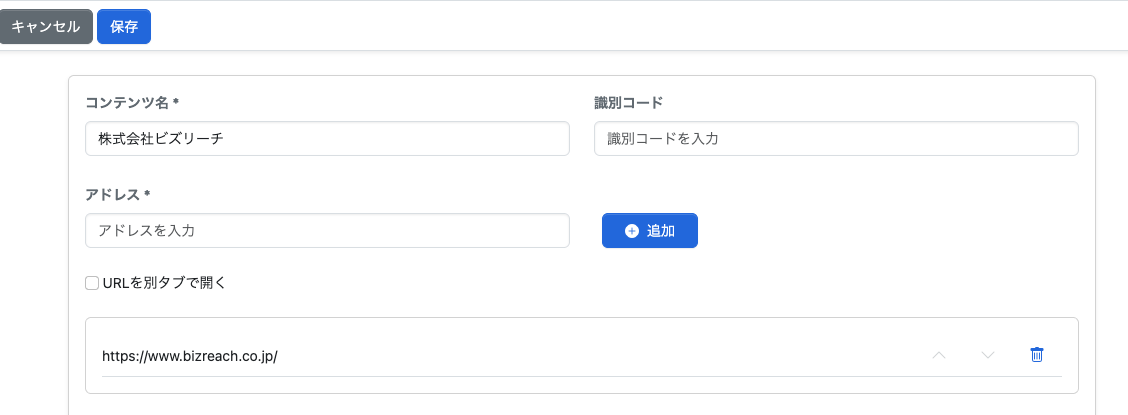Move the bizreach URL down with chevron

988,355
